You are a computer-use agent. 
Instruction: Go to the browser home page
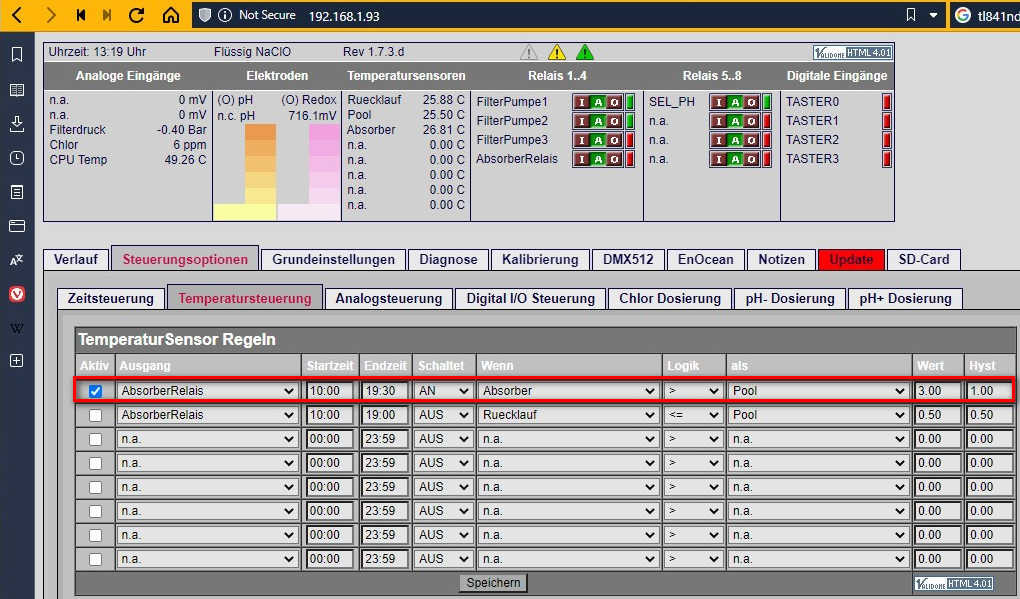click(x=170, y=15)
